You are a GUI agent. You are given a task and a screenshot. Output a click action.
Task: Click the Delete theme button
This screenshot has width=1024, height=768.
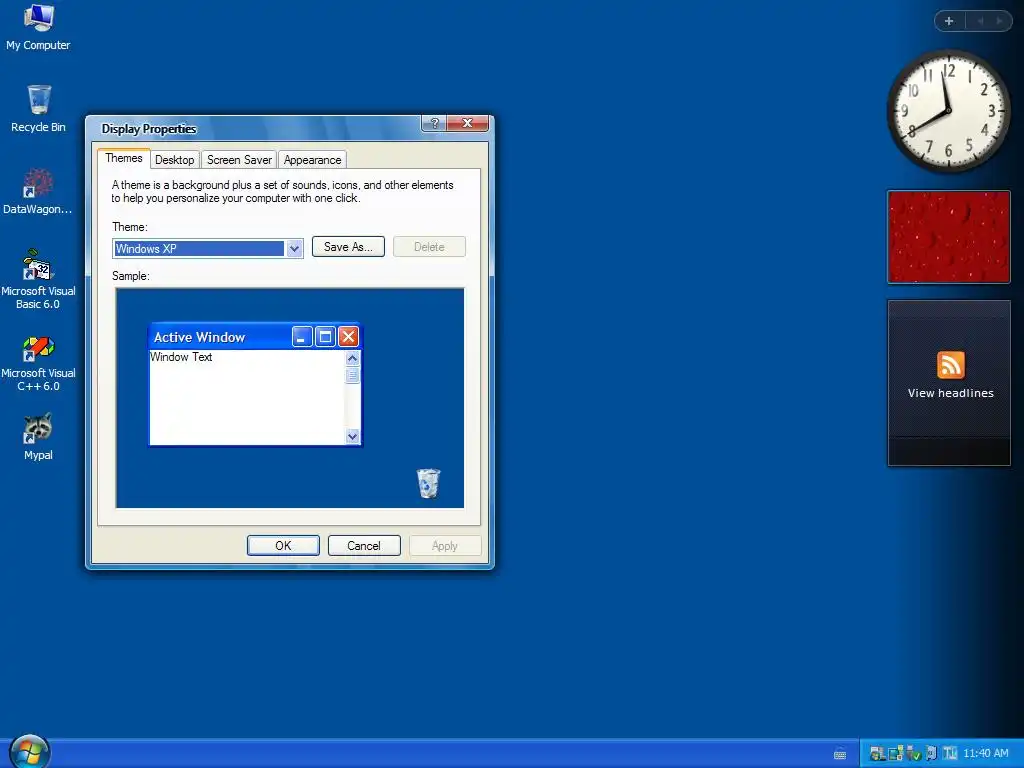429,247
